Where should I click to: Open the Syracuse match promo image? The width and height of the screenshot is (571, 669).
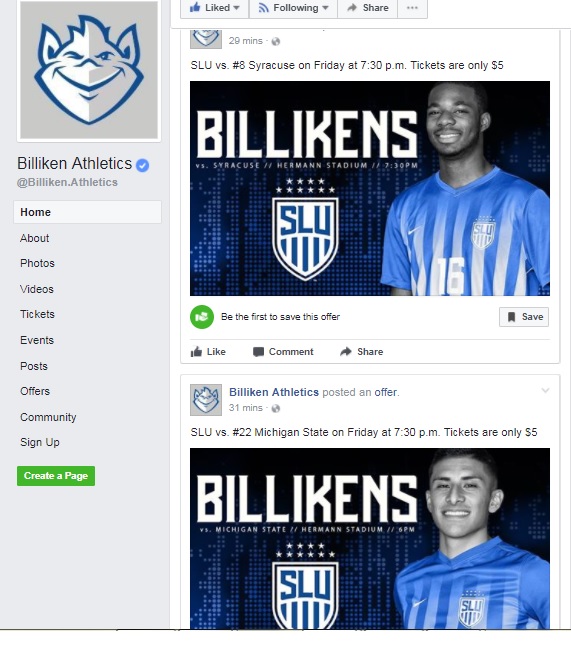click(370, 188)
